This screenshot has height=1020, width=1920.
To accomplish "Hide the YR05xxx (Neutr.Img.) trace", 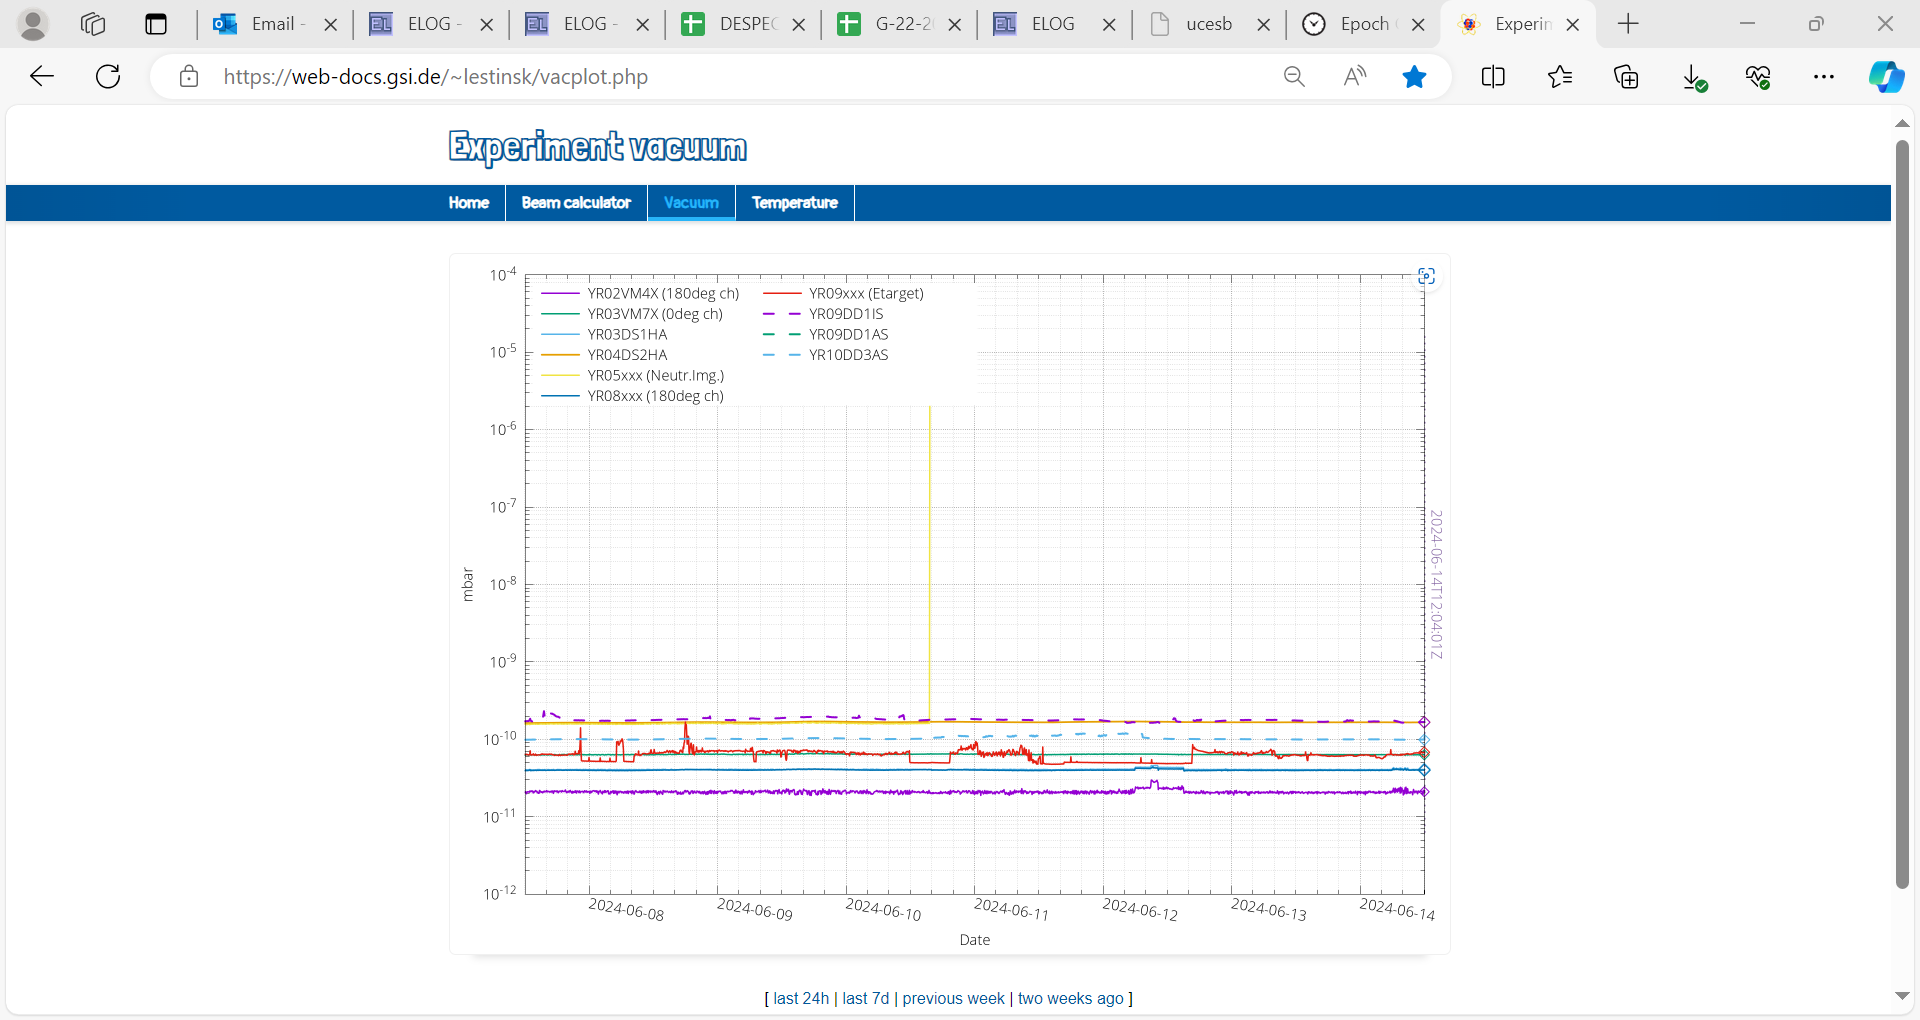I will pos(655,376).
